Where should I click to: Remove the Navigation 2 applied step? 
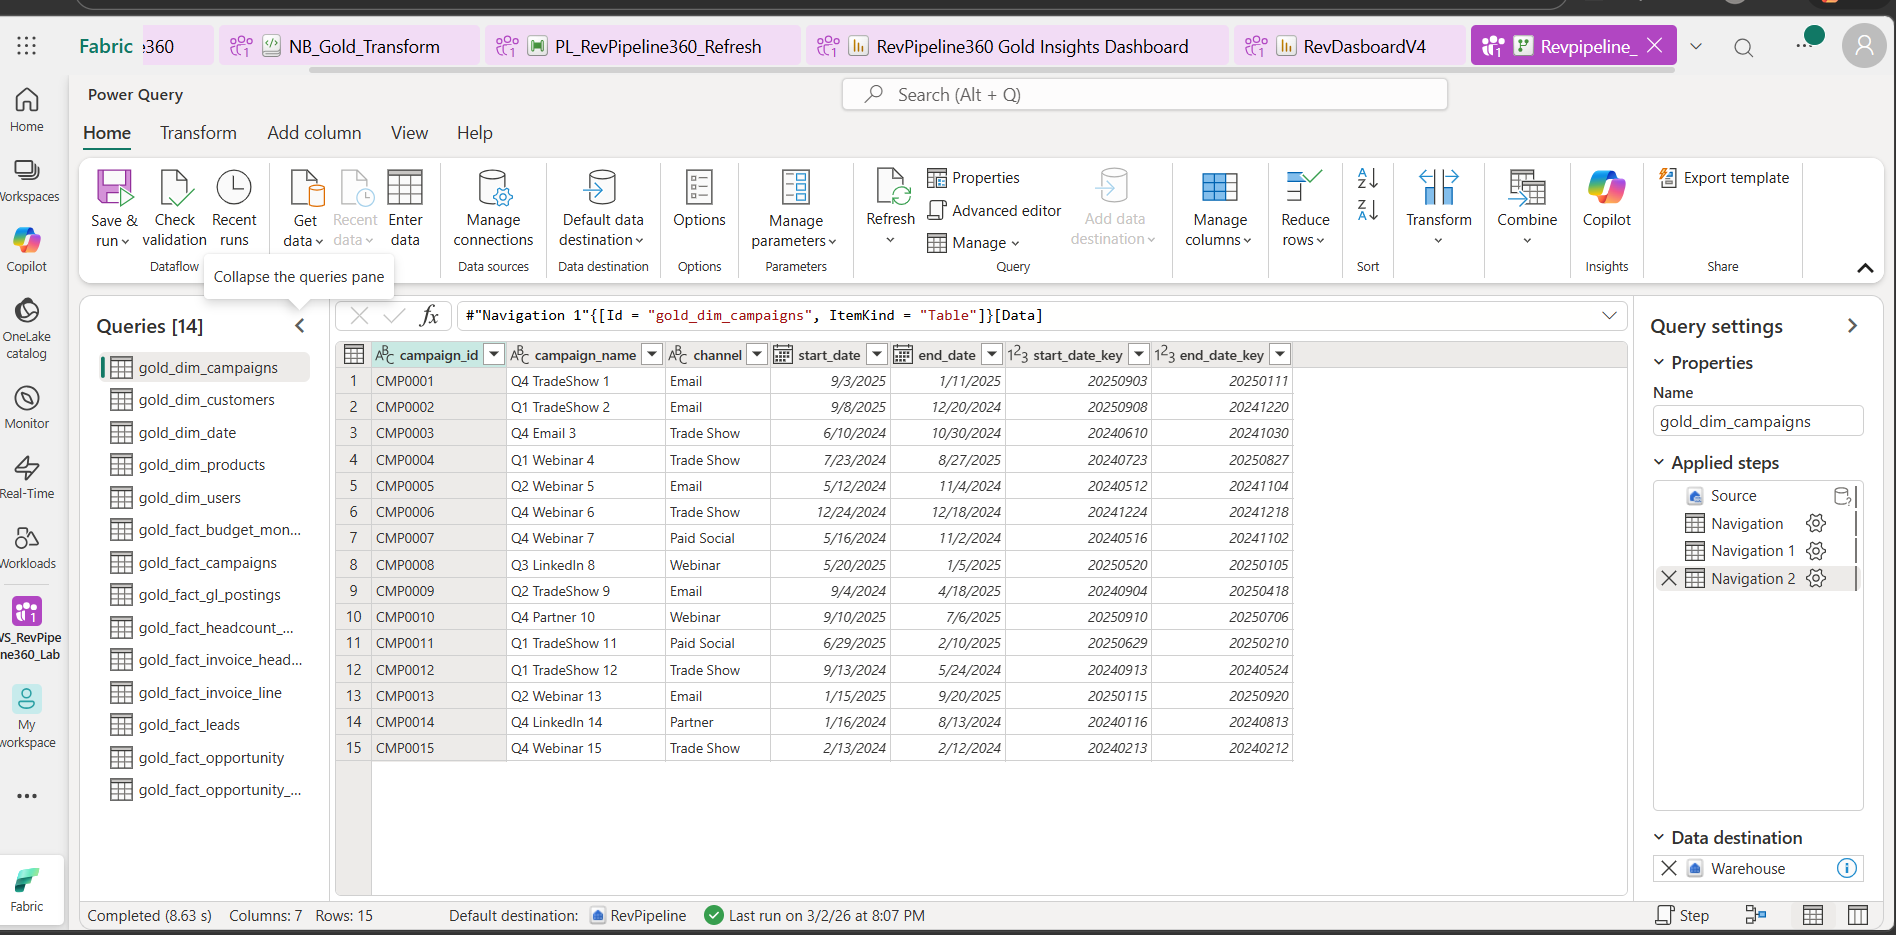coord(1669,578)
